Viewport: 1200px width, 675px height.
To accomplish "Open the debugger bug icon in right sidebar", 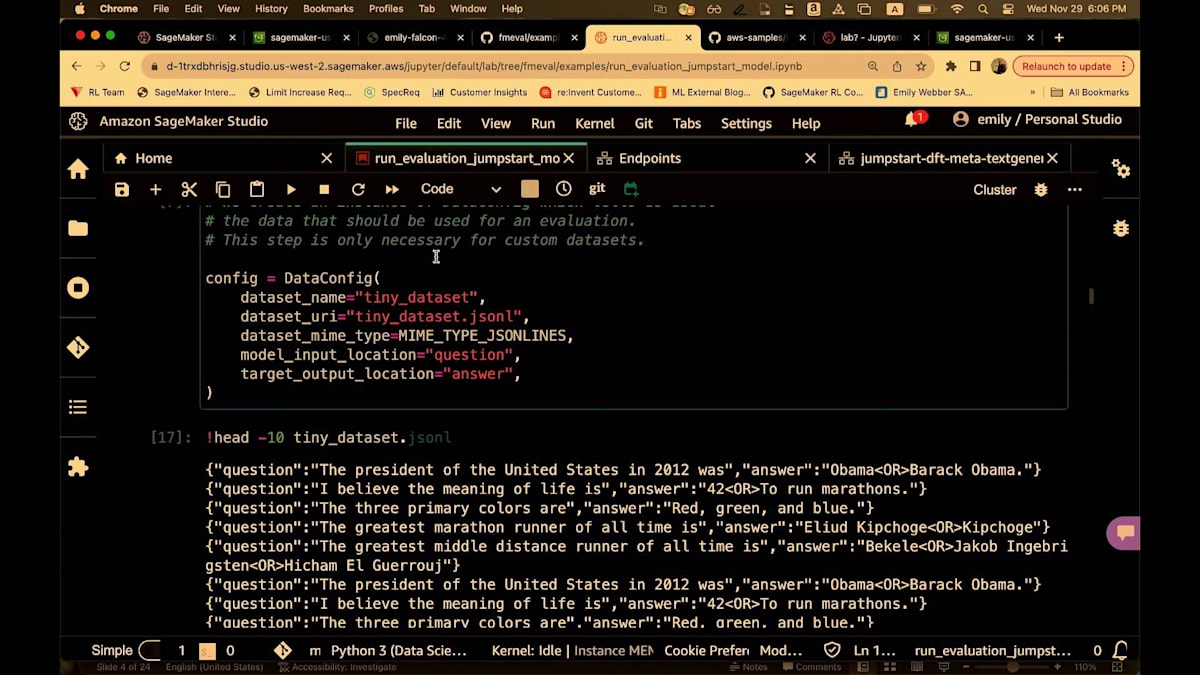I will point(1121,228).
